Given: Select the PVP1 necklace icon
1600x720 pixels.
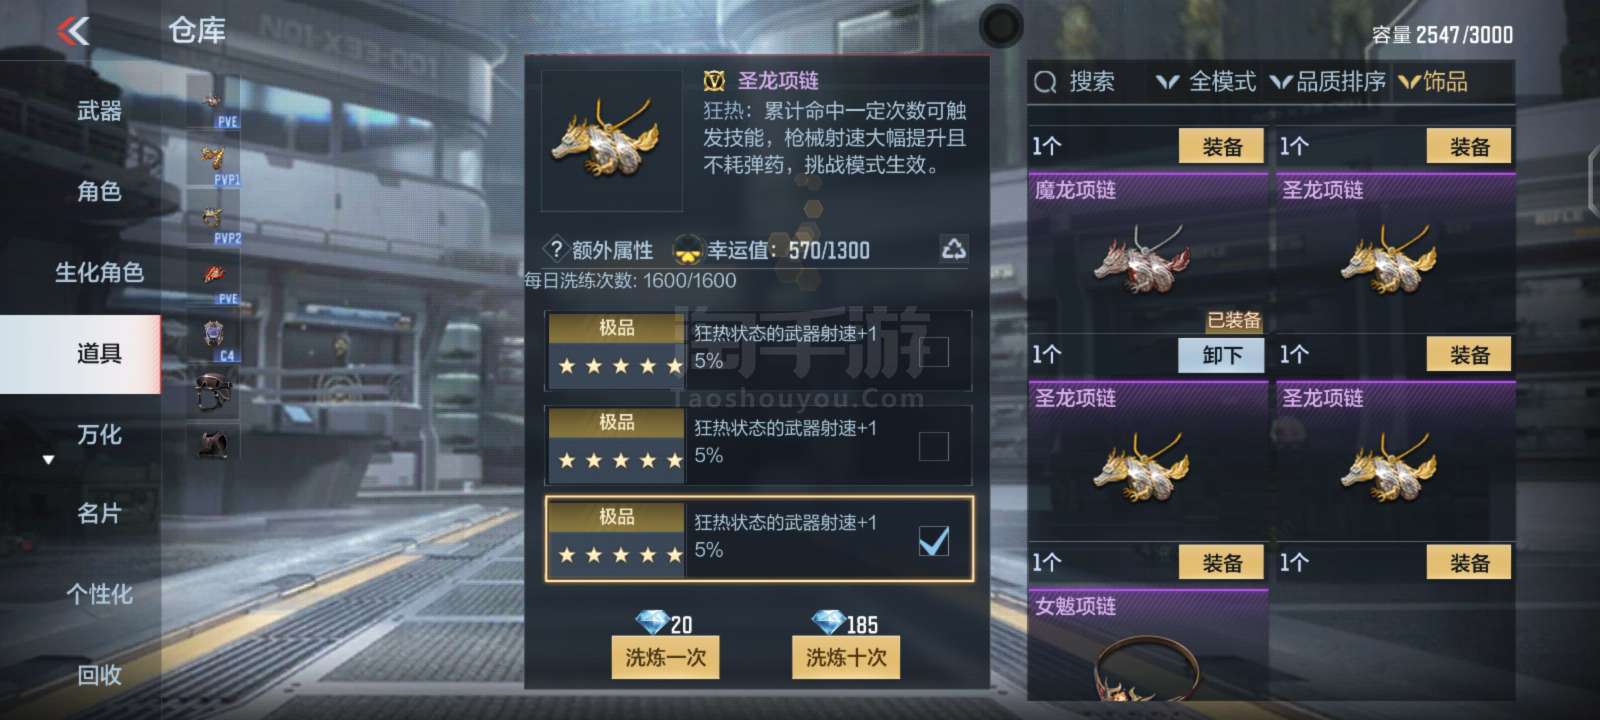Looking at the screenshot, I should pos(213,163).
